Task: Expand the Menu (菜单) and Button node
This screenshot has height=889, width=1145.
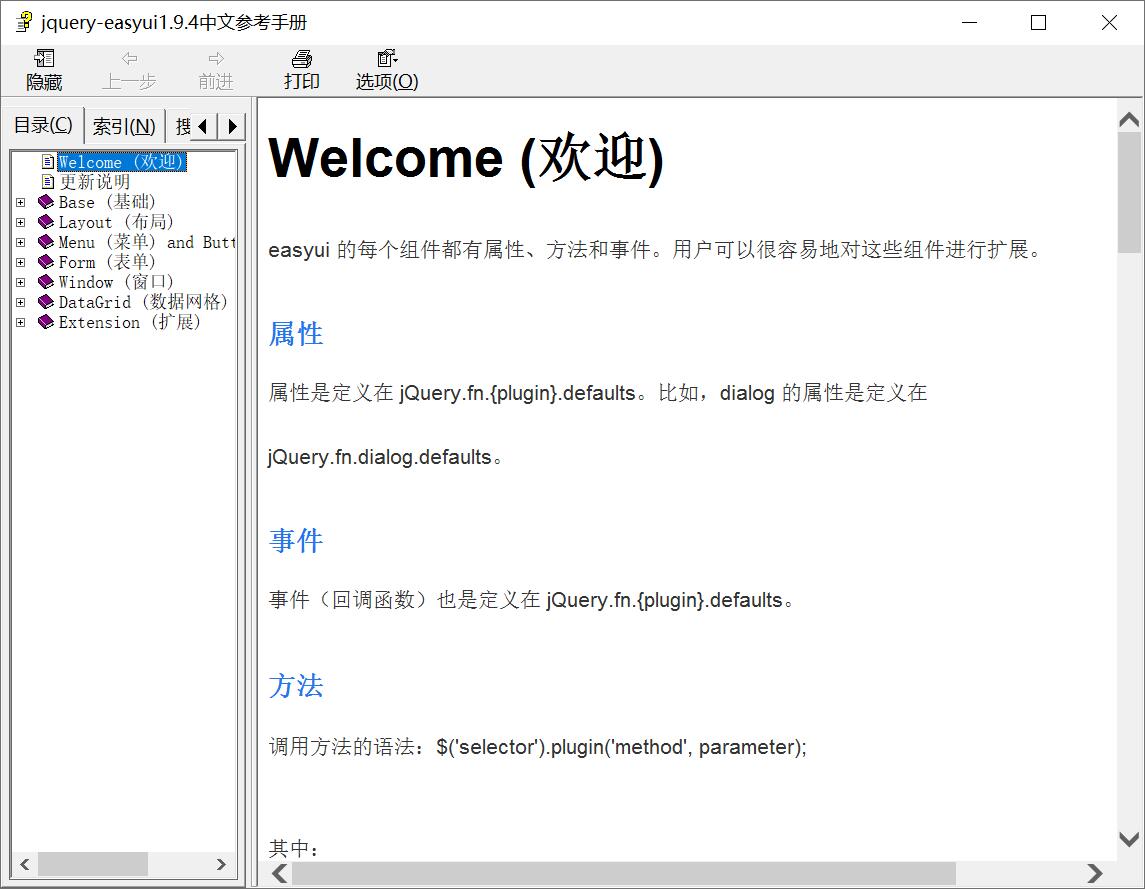Action: click(x=20, y=243)
